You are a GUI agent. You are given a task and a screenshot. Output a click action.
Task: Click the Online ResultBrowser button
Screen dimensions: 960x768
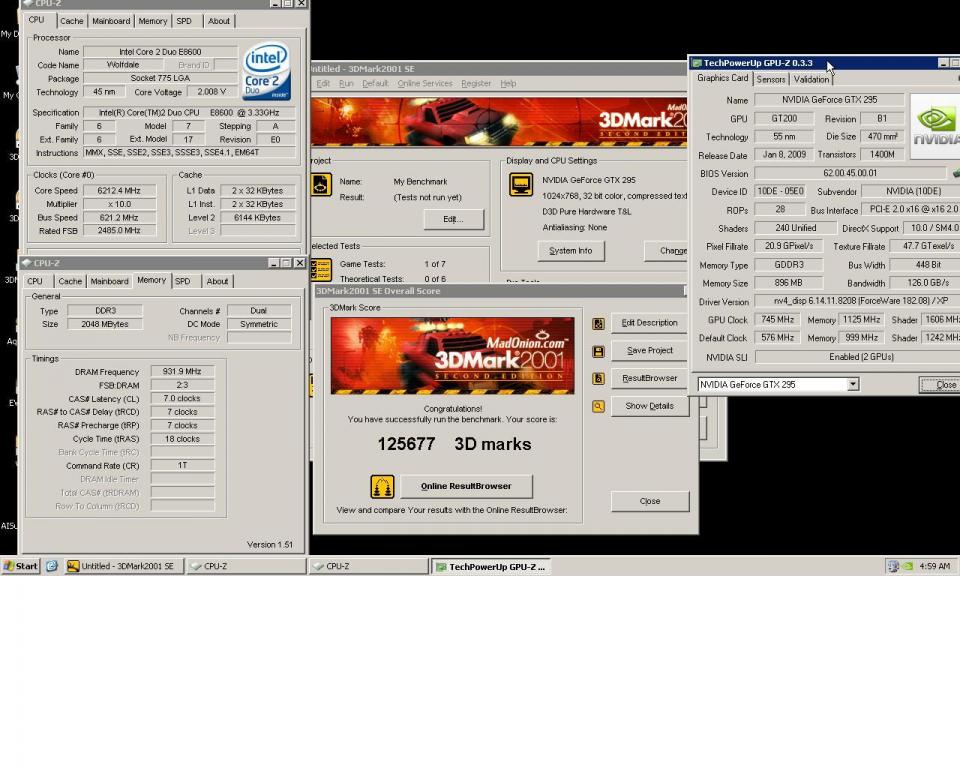[466, 486]
